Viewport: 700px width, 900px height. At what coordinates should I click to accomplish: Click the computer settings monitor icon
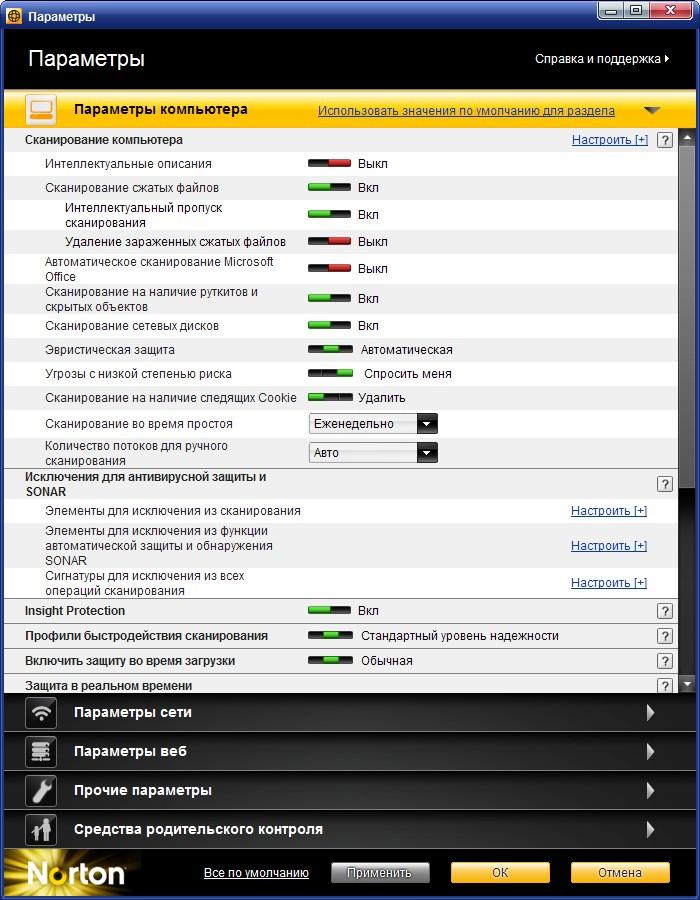click(x=41, y=110)
